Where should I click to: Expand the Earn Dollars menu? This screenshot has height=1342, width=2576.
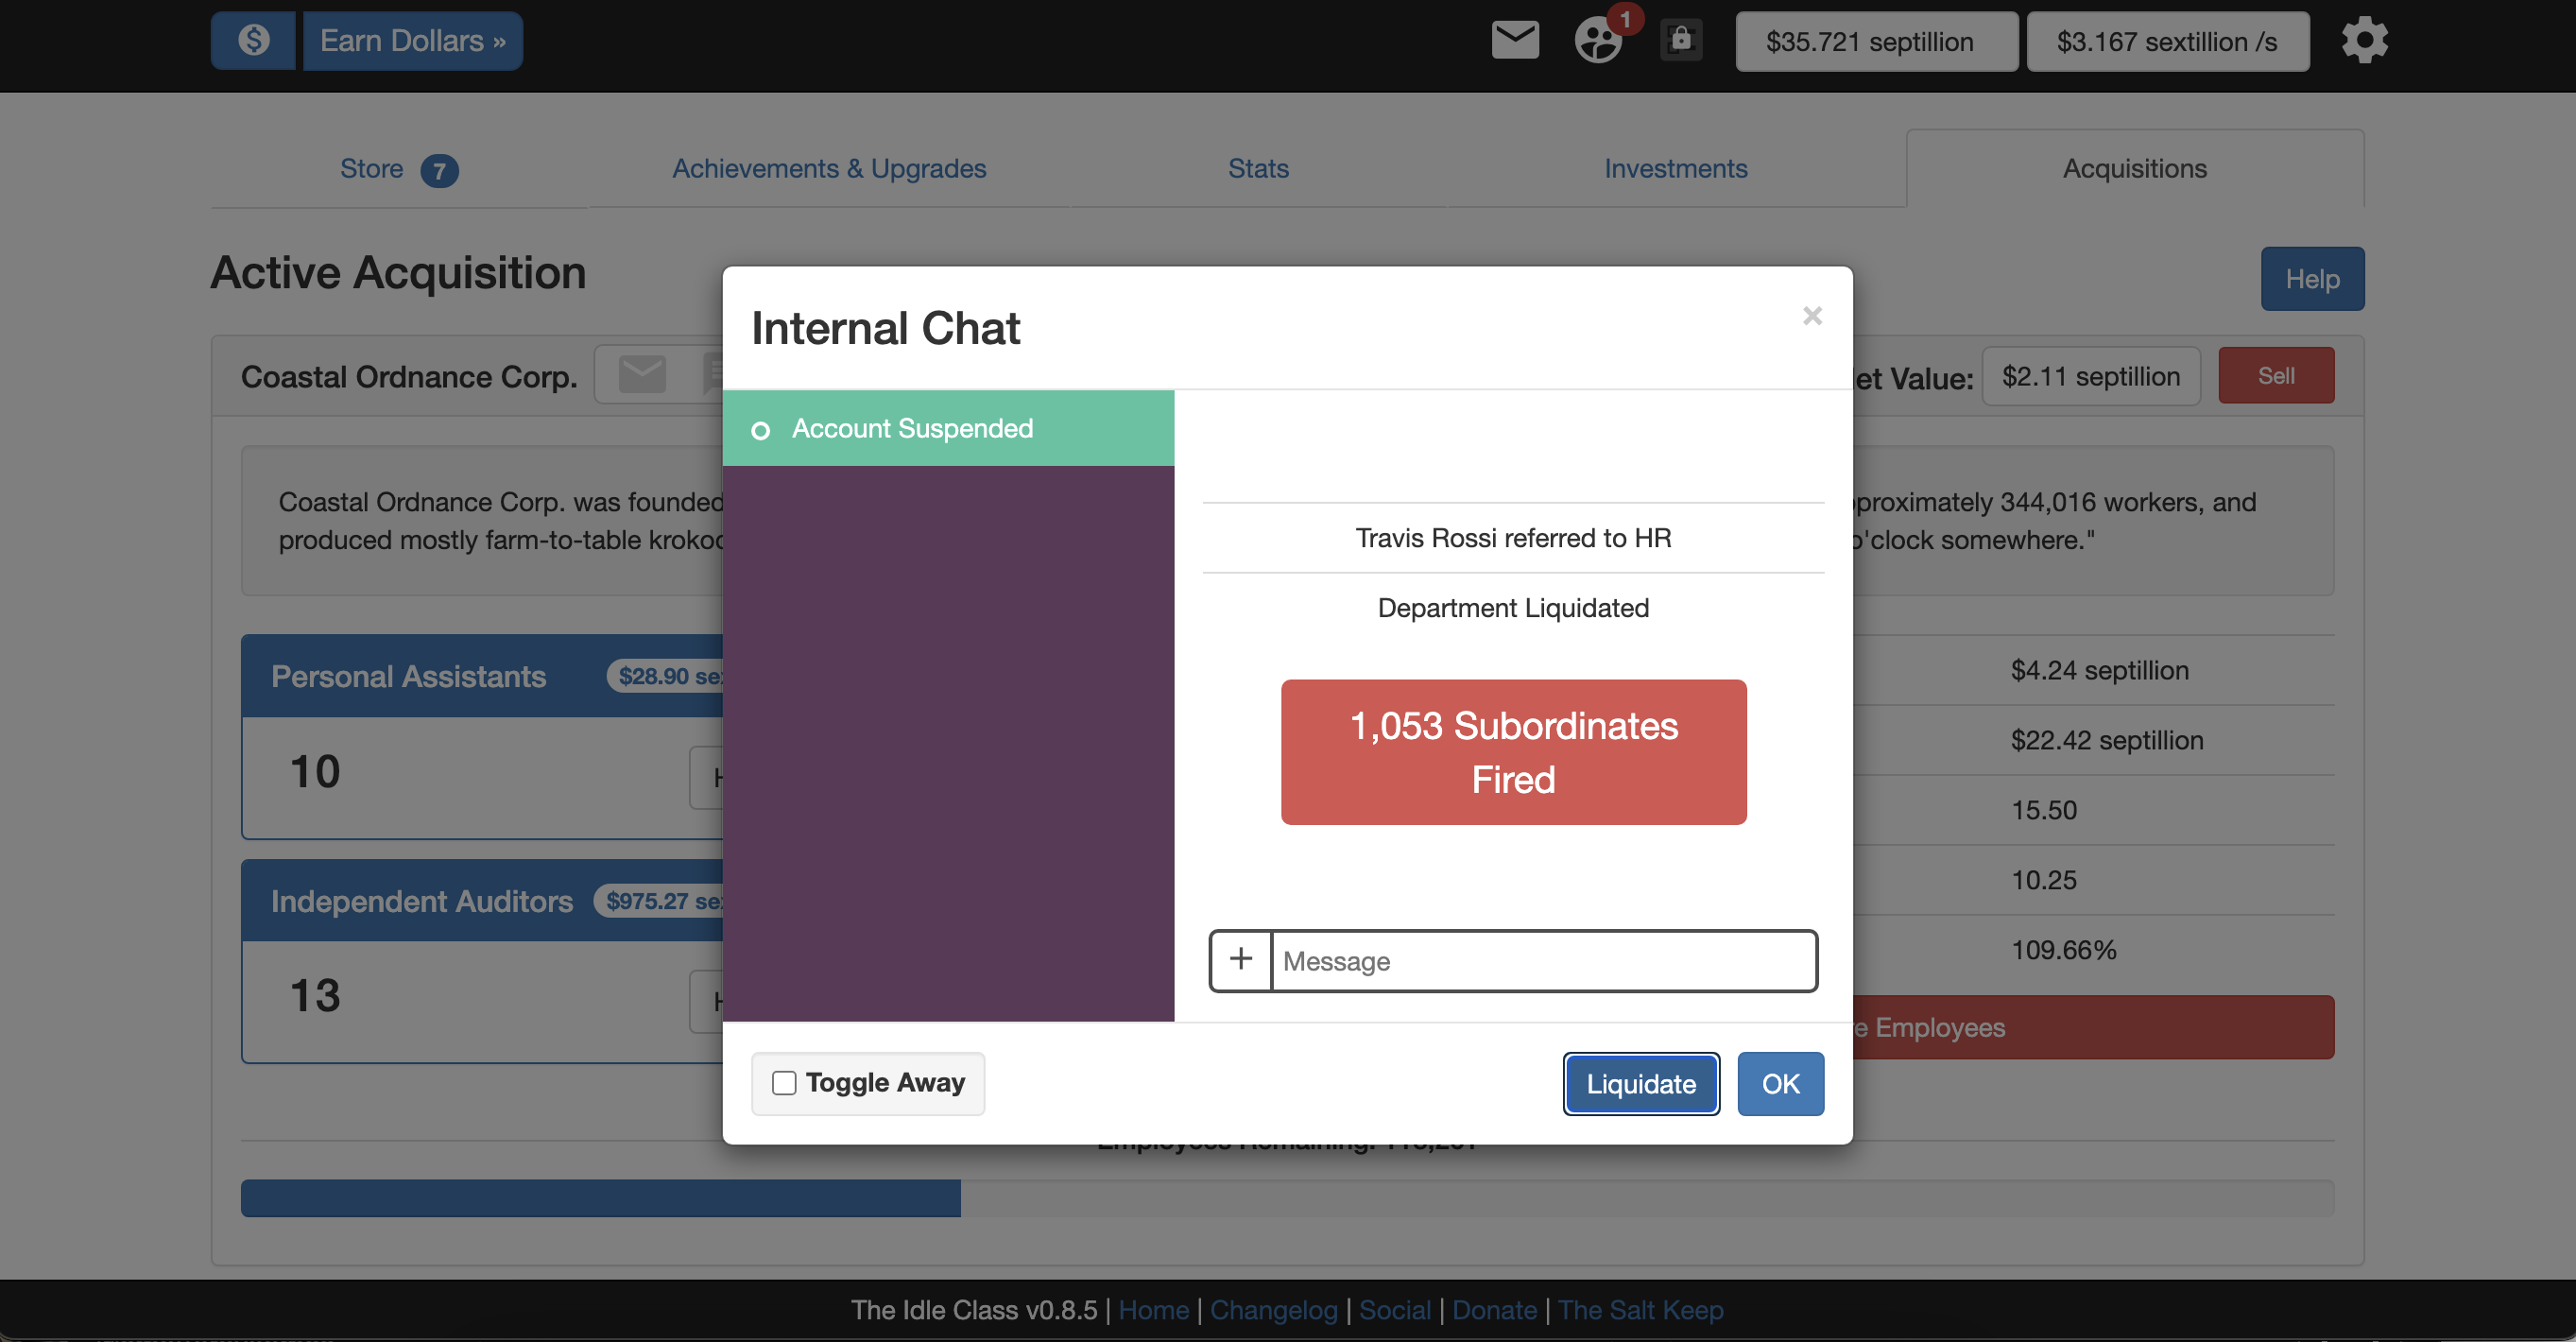pos(412,41)
